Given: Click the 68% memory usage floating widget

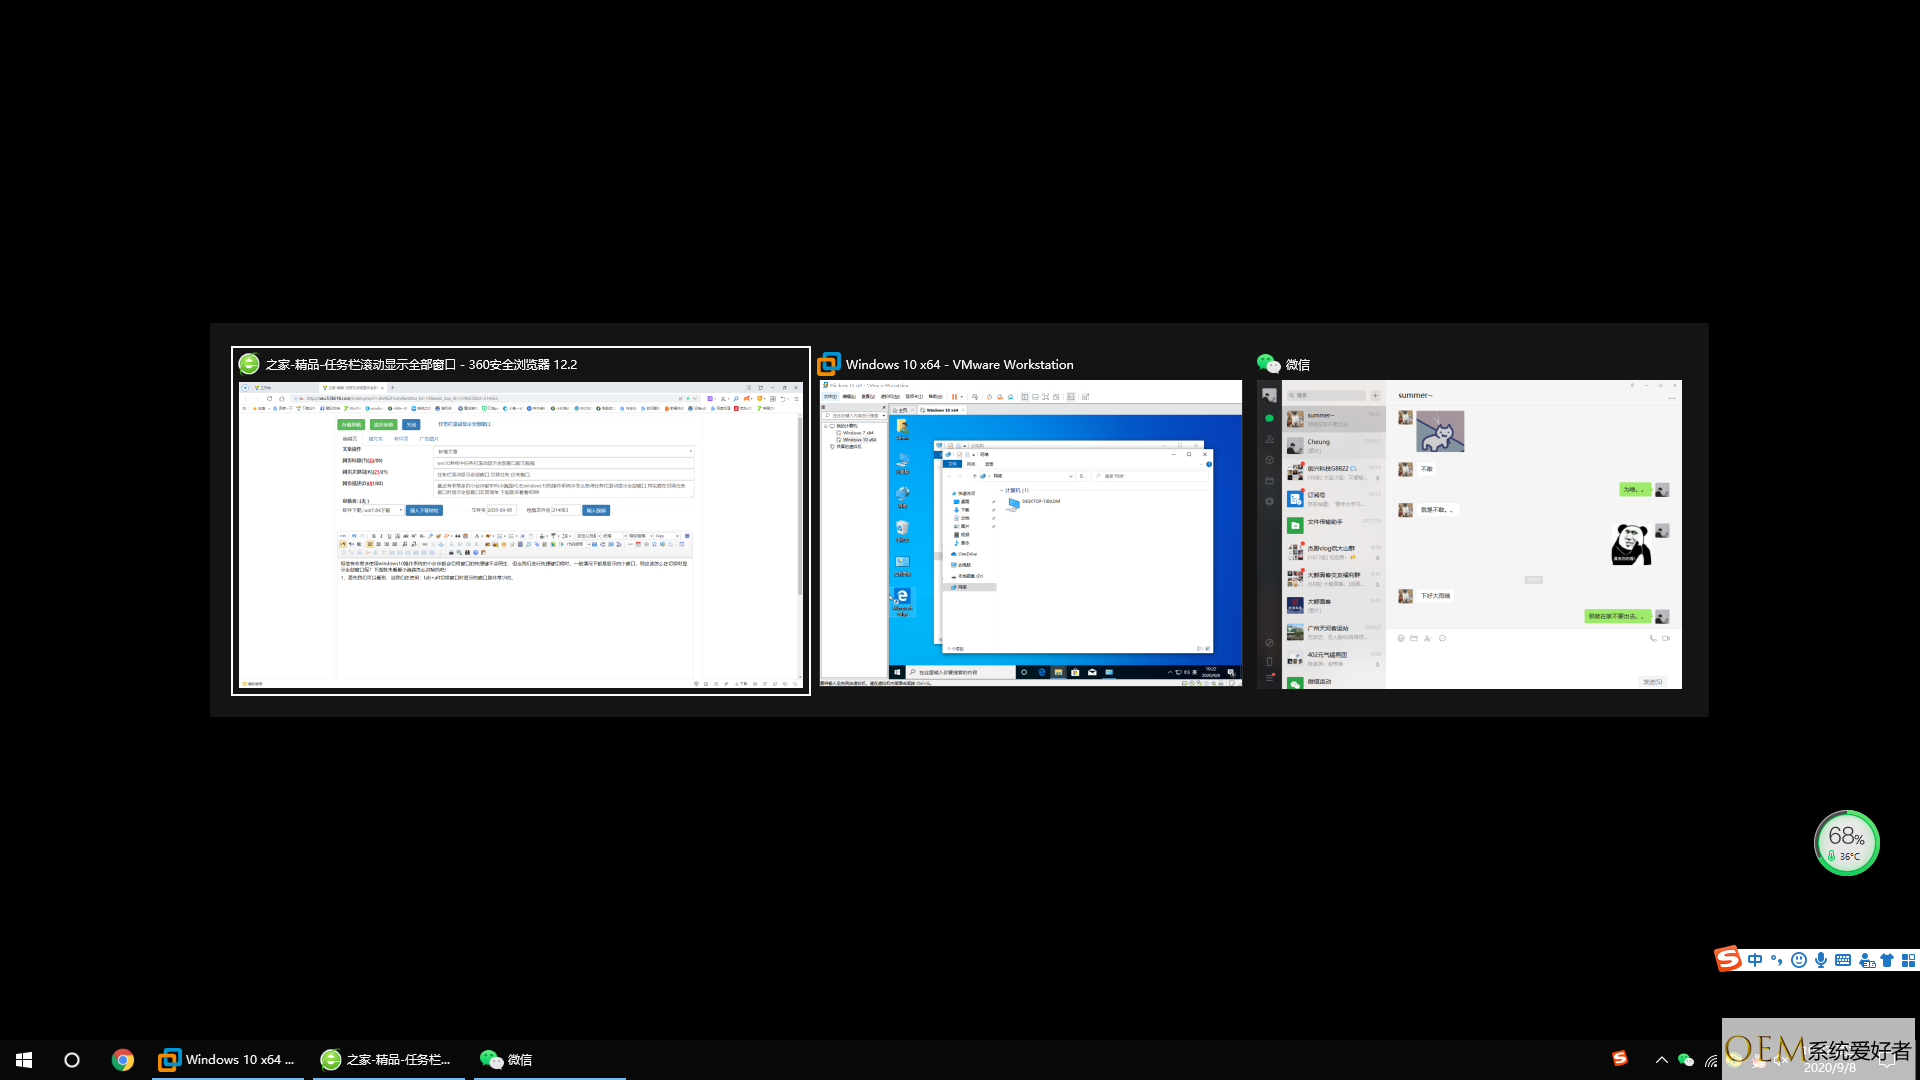Looking at the screenshot, I should point(1846,843).
